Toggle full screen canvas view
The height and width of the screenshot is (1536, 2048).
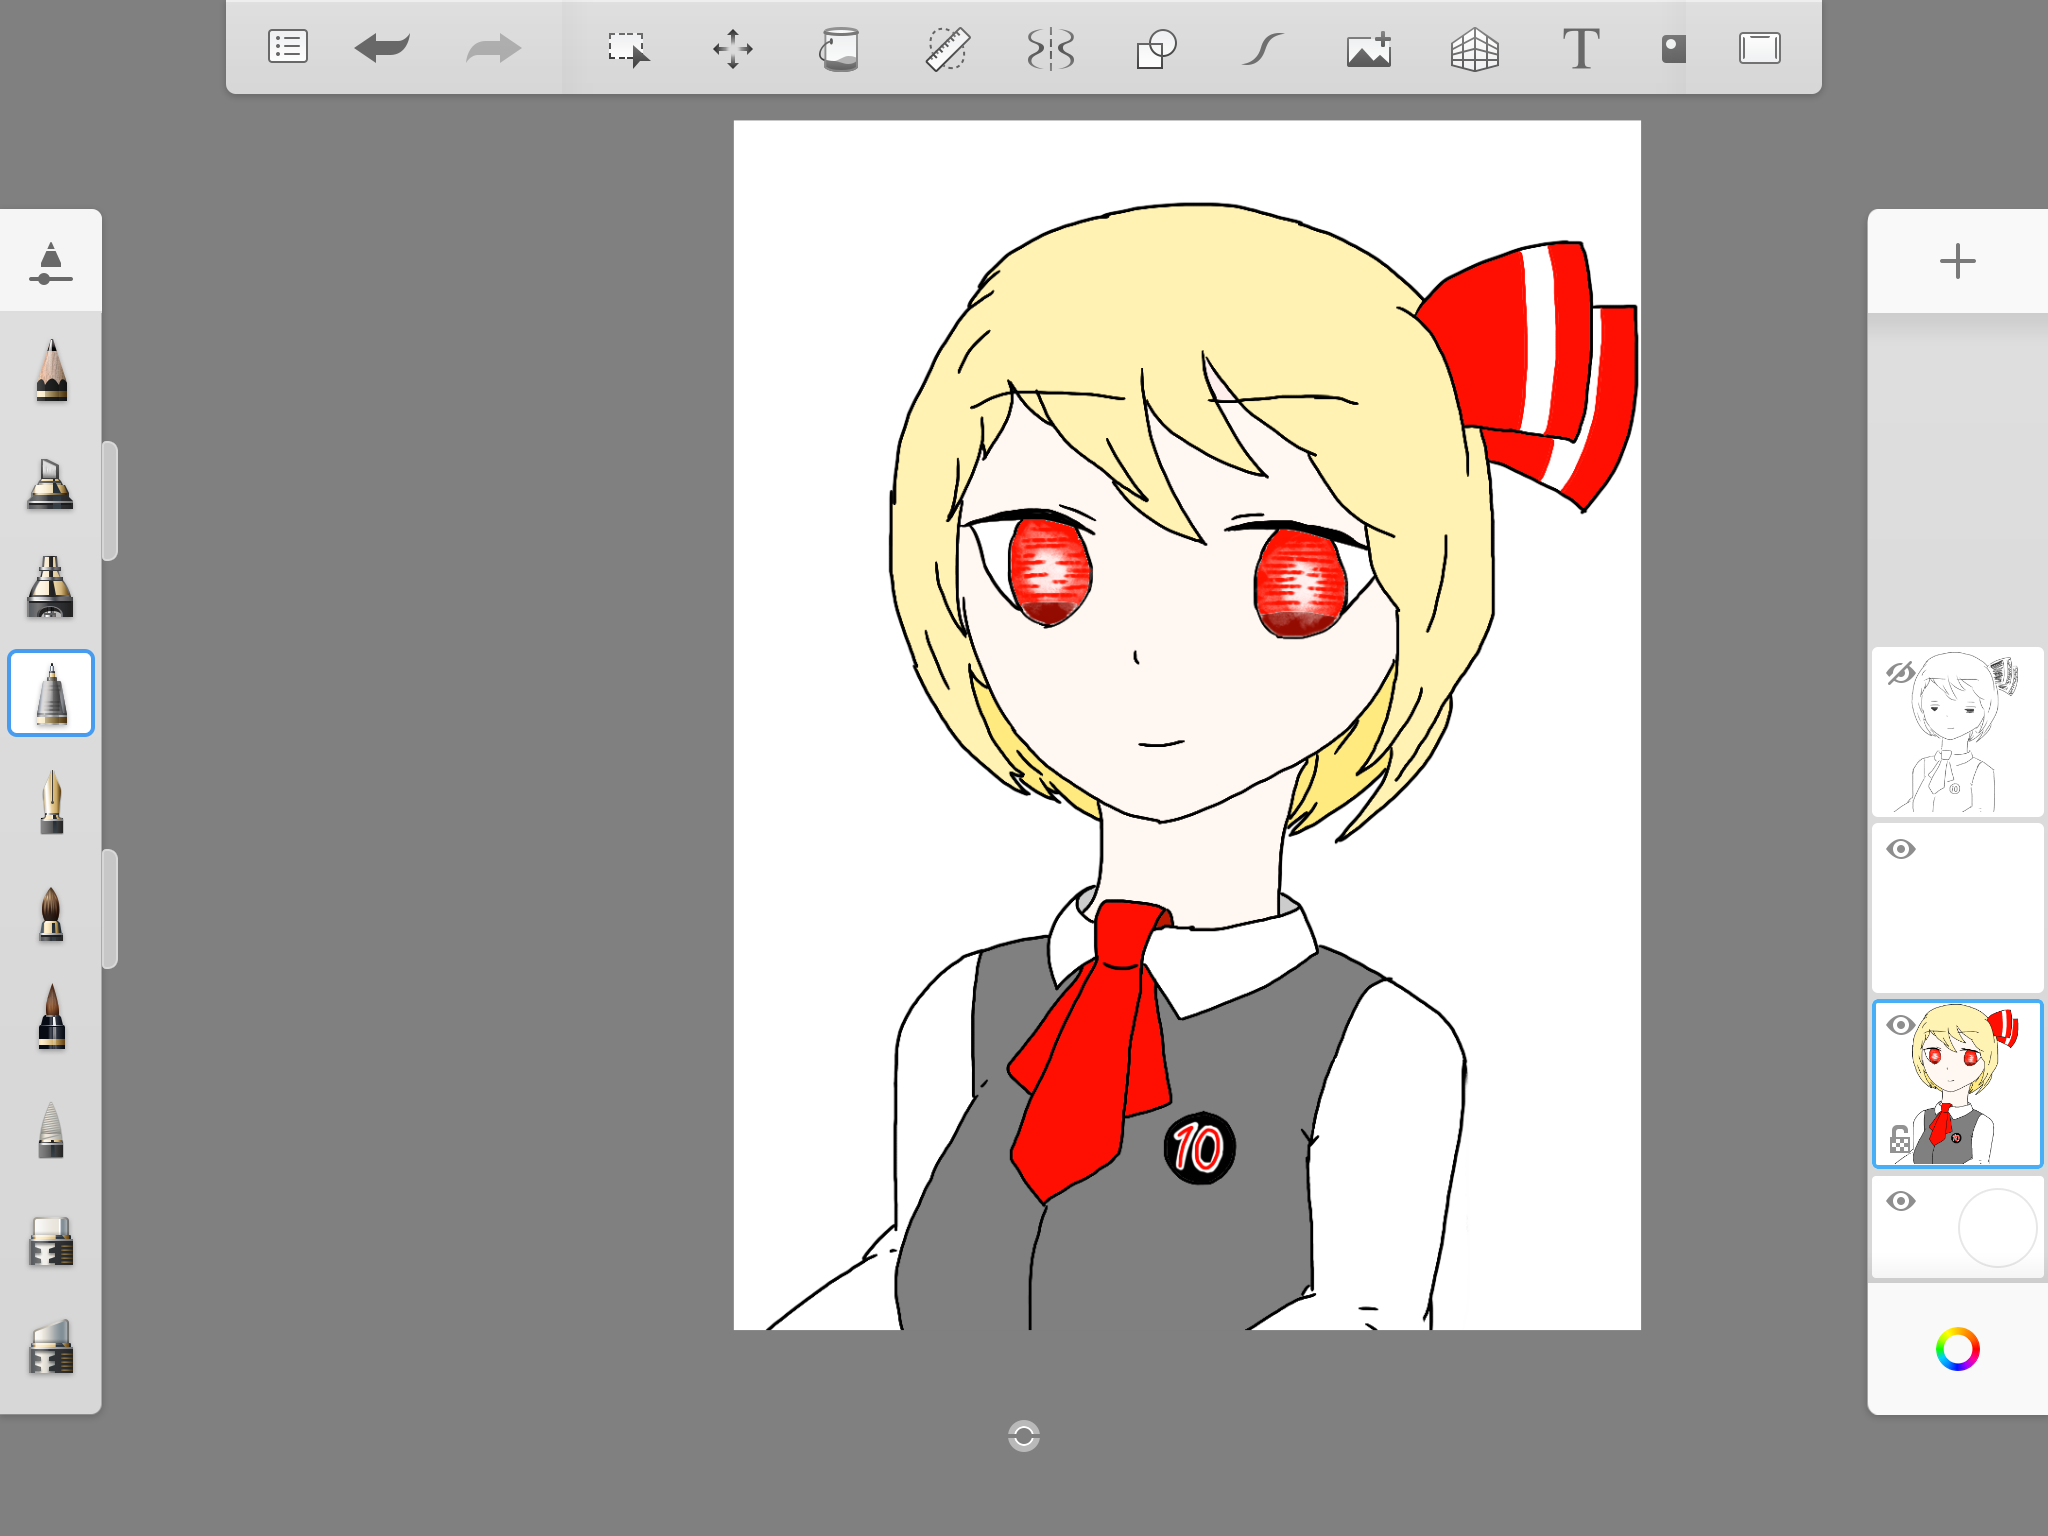pyautogui.click(x=1760, y=48)
